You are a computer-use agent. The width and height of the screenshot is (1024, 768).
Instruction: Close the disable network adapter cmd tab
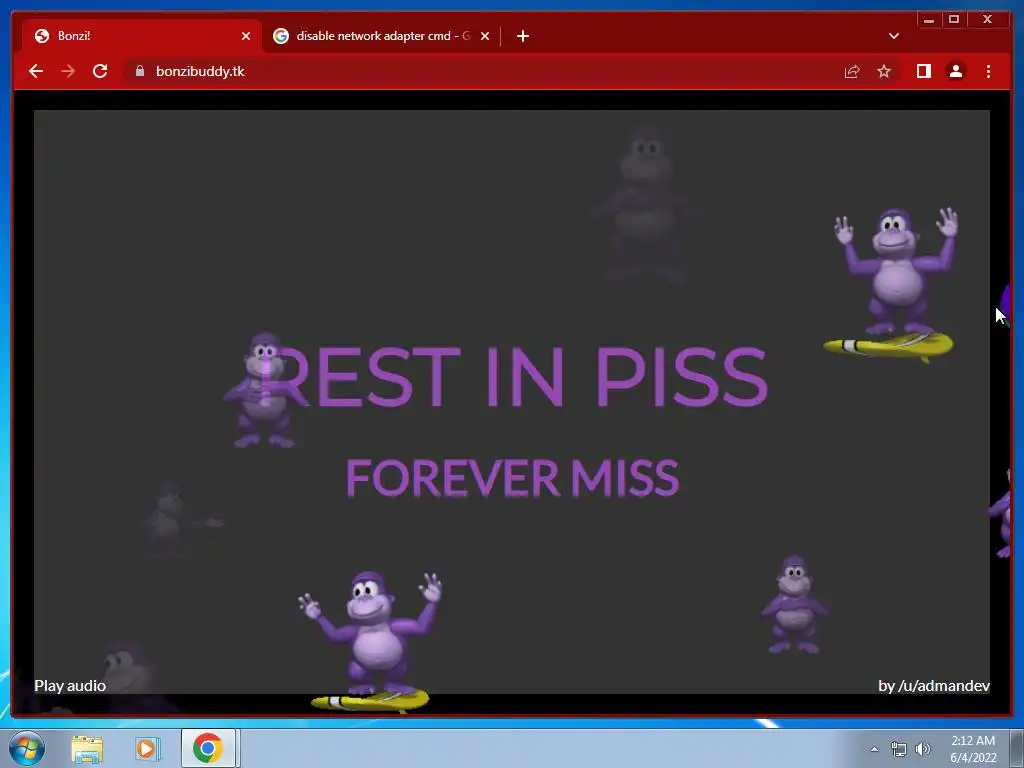(x=485, y=36)
